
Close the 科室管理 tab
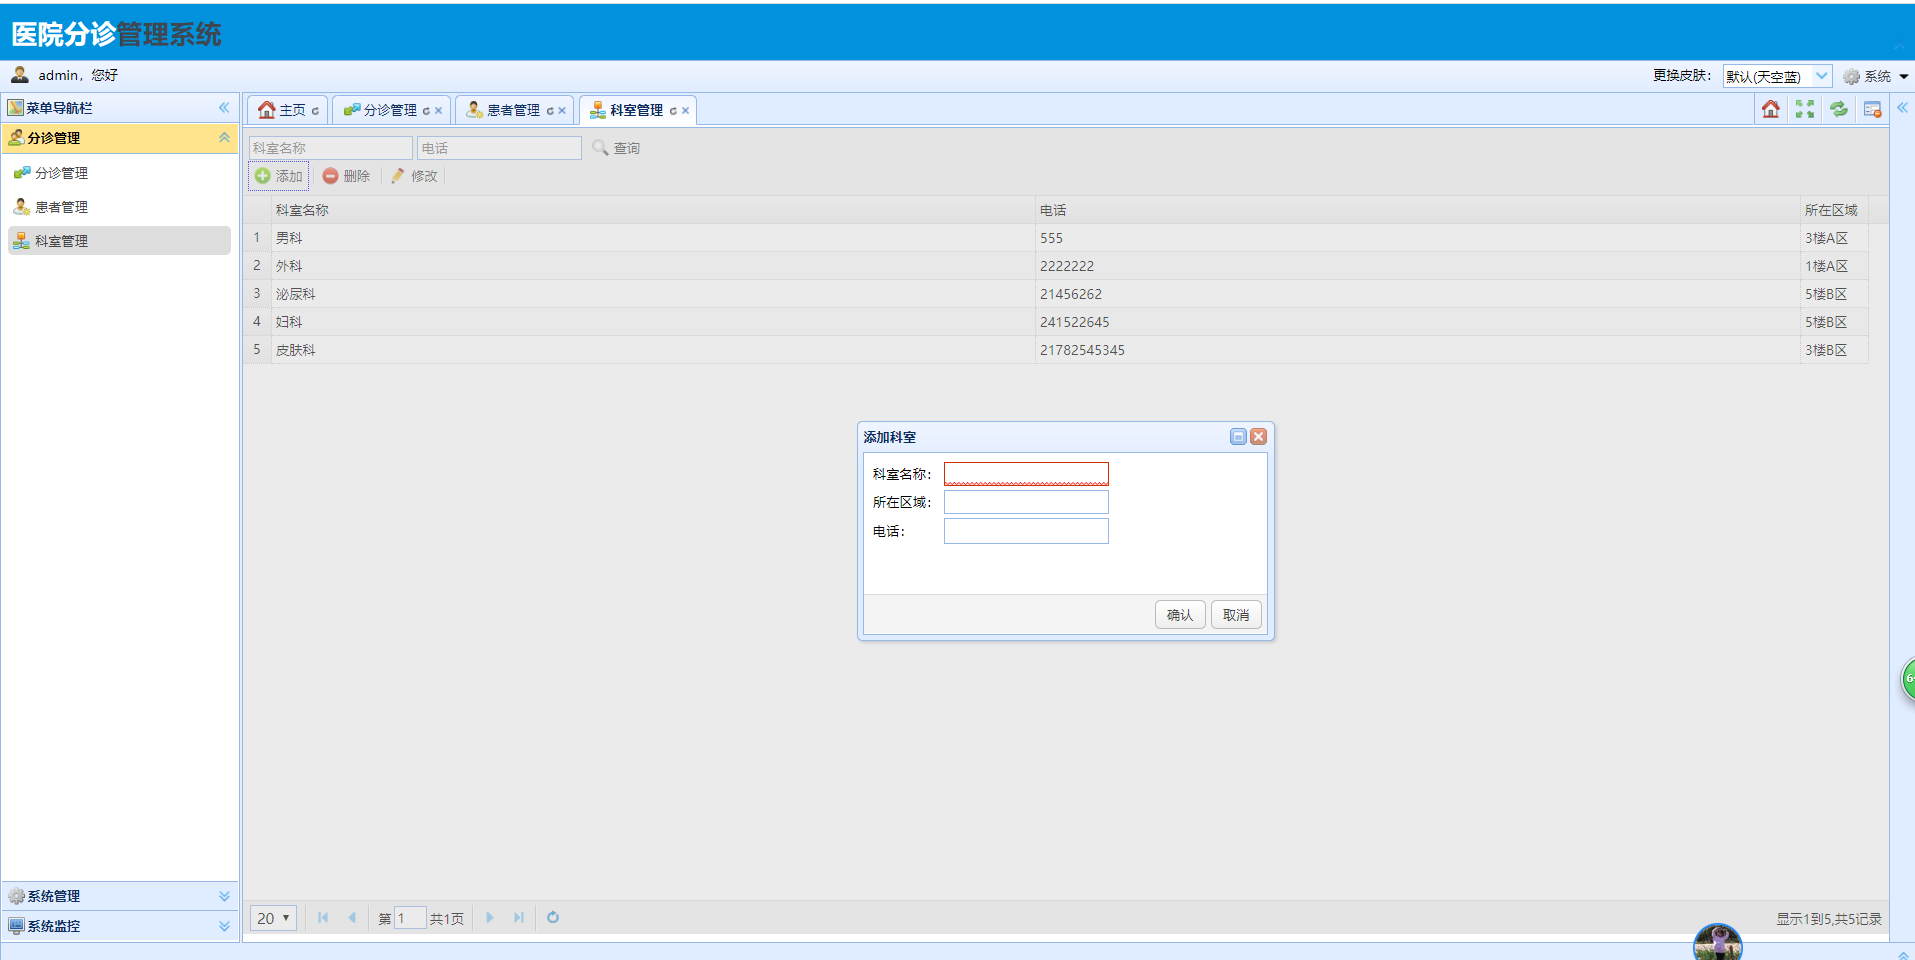685,111
